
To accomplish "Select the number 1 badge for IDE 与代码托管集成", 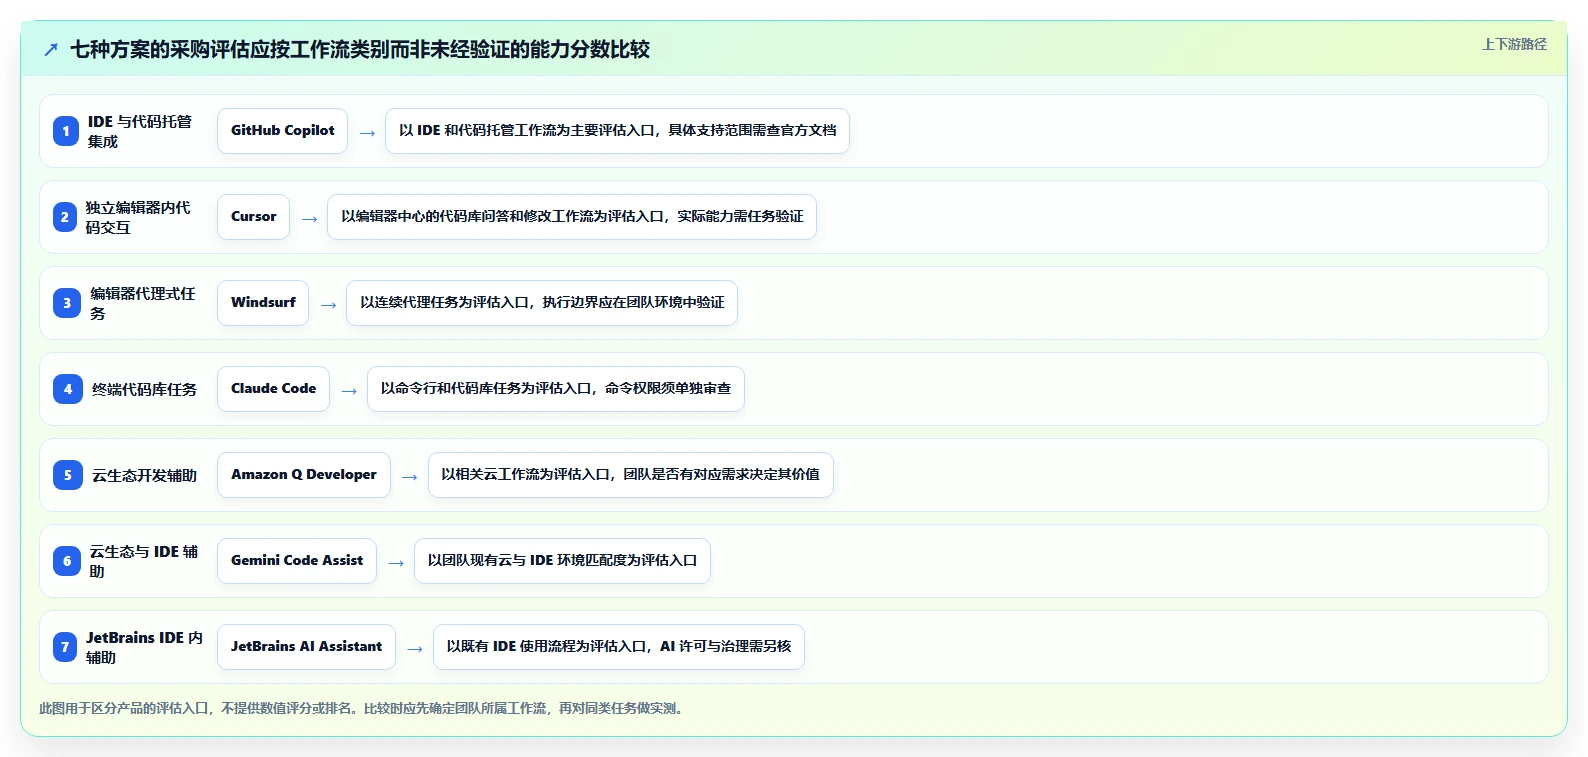I will (66, 131).
